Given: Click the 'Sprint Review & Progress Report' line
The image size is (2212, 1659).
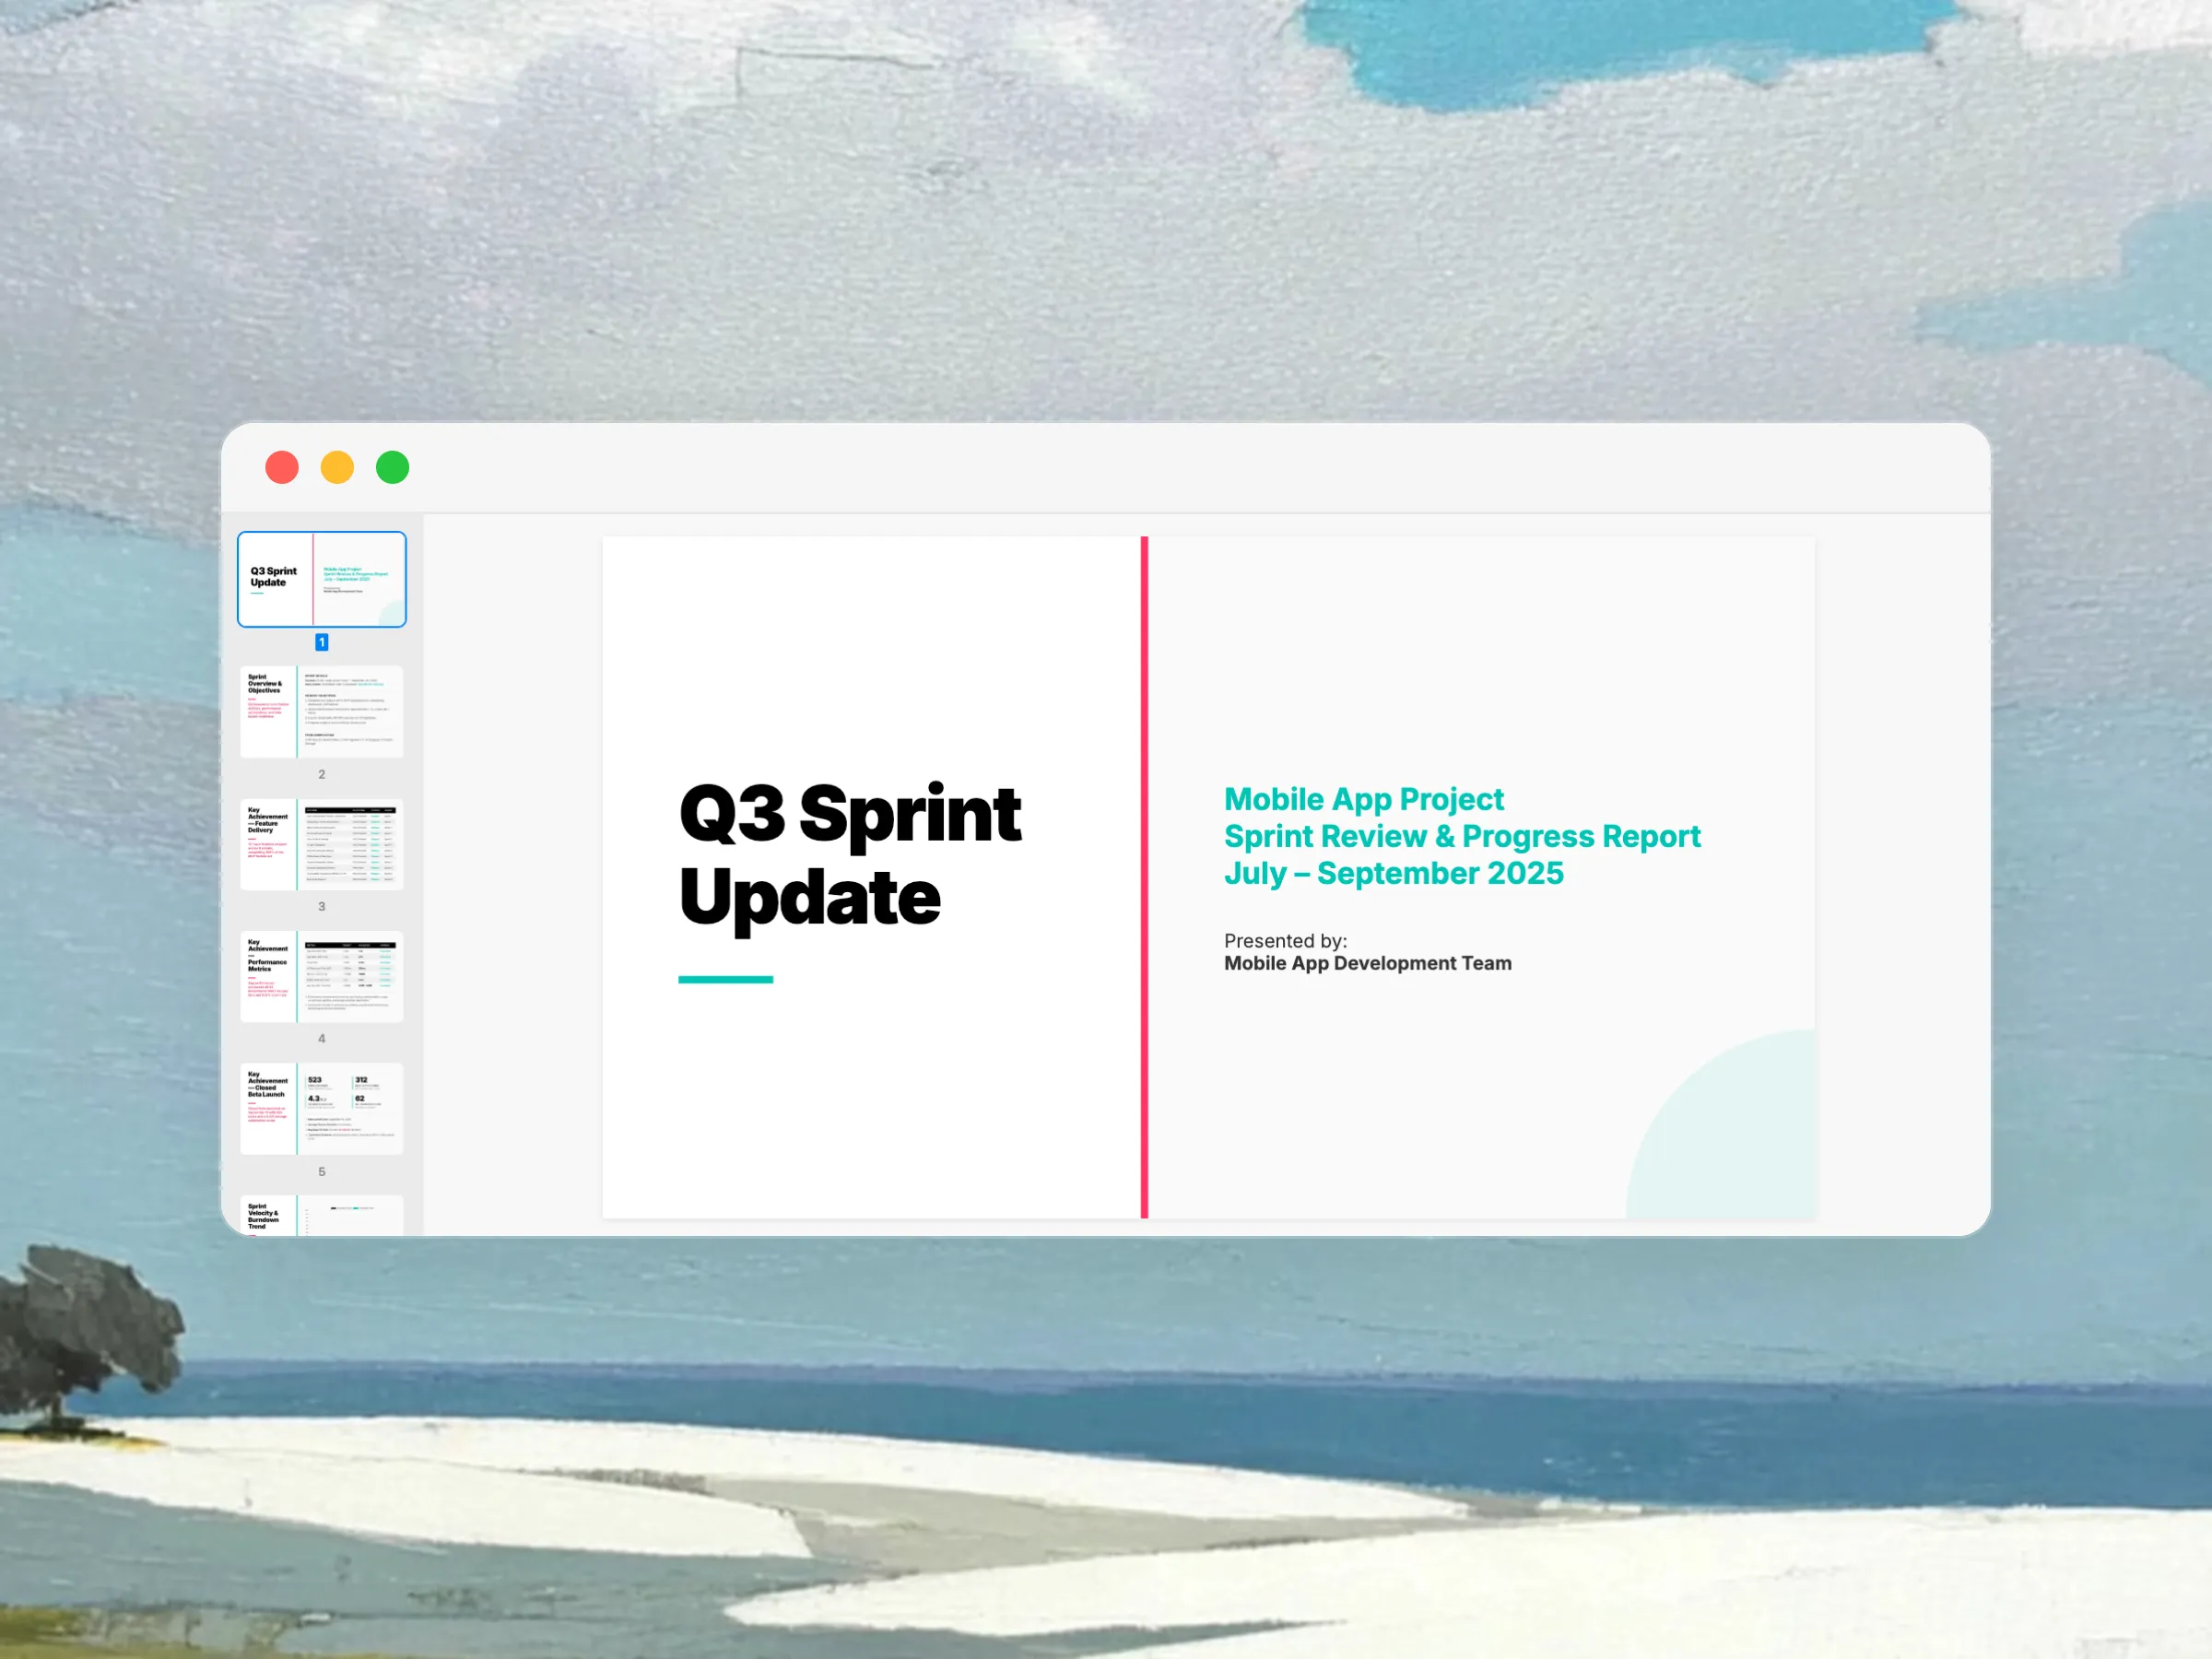Looking at the screenshot, I should [1461, 836].
